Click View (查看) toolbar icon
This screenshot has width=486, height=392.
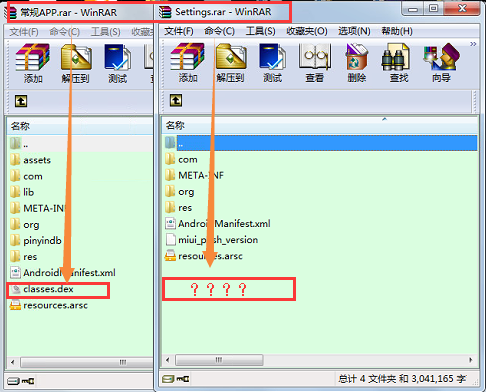315,63
